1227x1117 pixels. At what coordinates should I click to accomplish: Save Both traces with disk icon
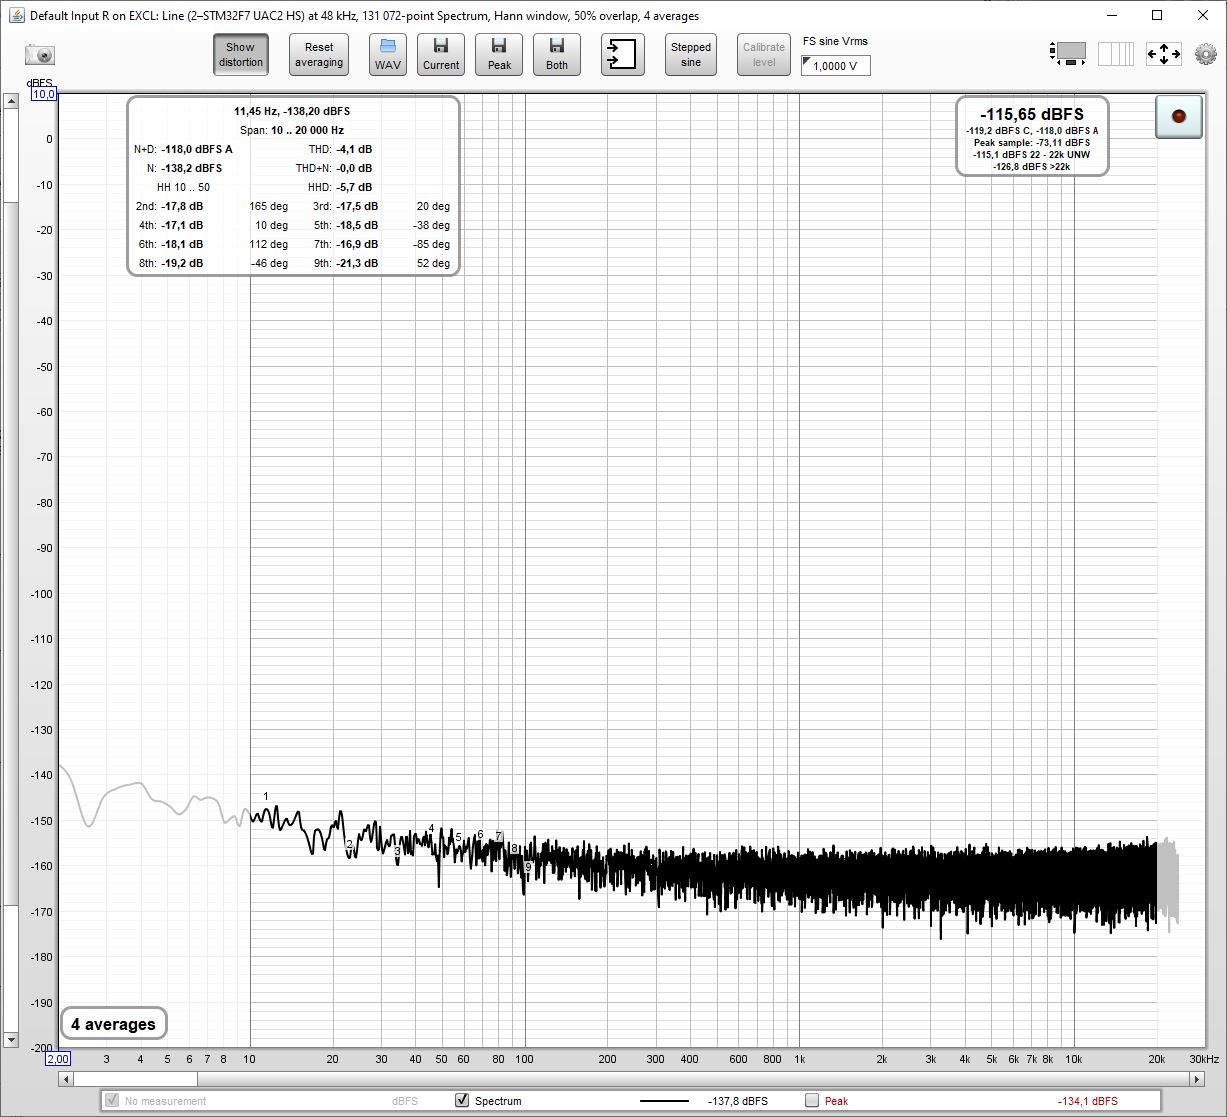[557, 55]
